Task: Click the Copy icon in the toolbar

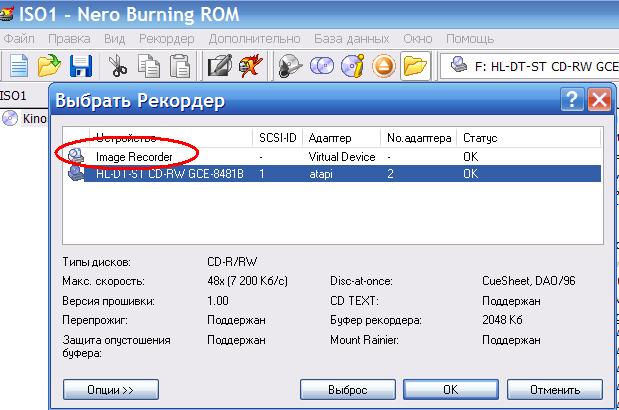Action: pyautogui.click(x=149, y=66)
